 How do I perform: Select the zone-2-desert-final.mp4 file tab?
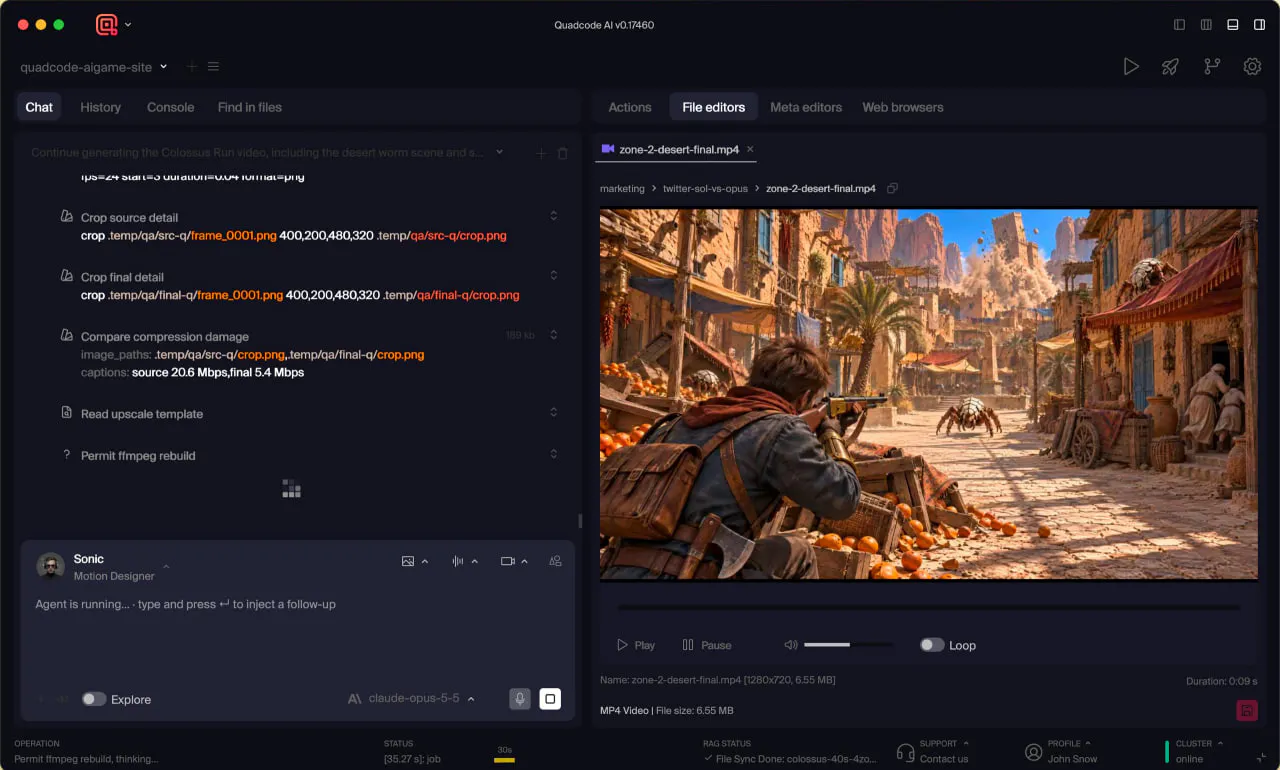[678, 149]
